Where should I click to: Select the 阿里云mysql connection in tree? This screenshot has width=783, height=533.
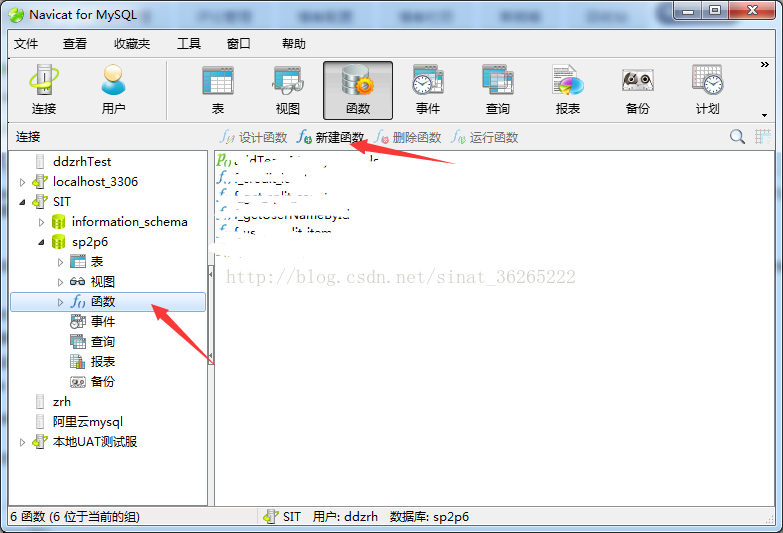click(87, 422)
